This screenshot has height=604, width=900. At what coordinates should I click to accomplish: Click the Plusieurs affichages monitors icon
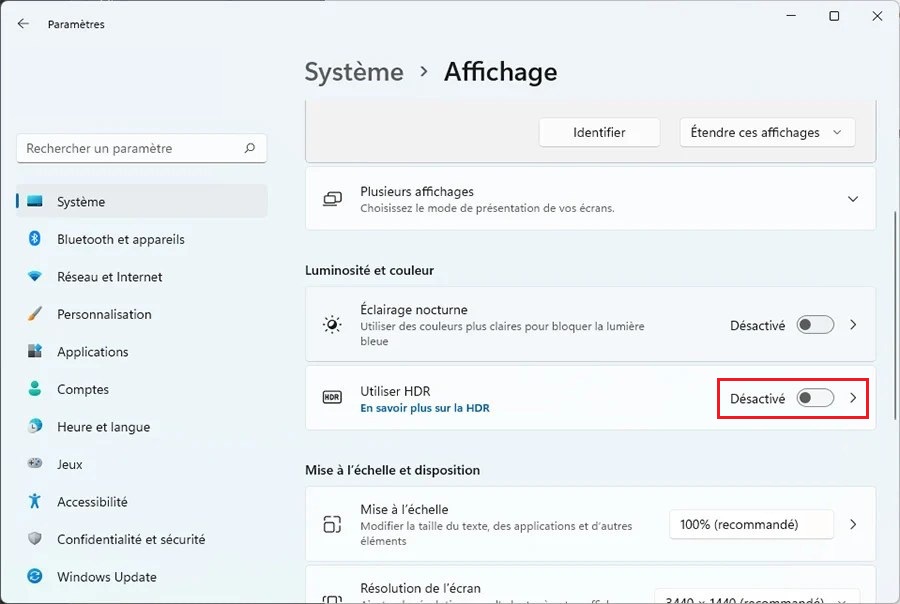tap(332, 199)
